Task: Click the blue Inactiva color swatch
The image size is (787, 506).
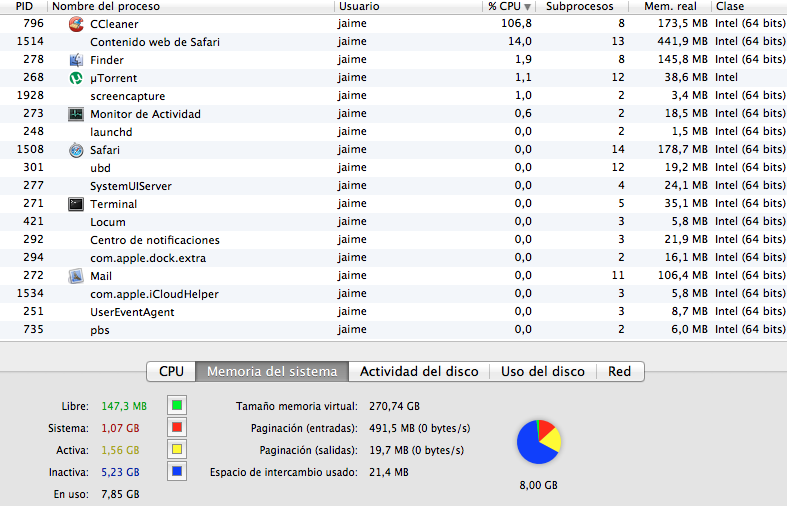Action: click(x=177, y=472)
